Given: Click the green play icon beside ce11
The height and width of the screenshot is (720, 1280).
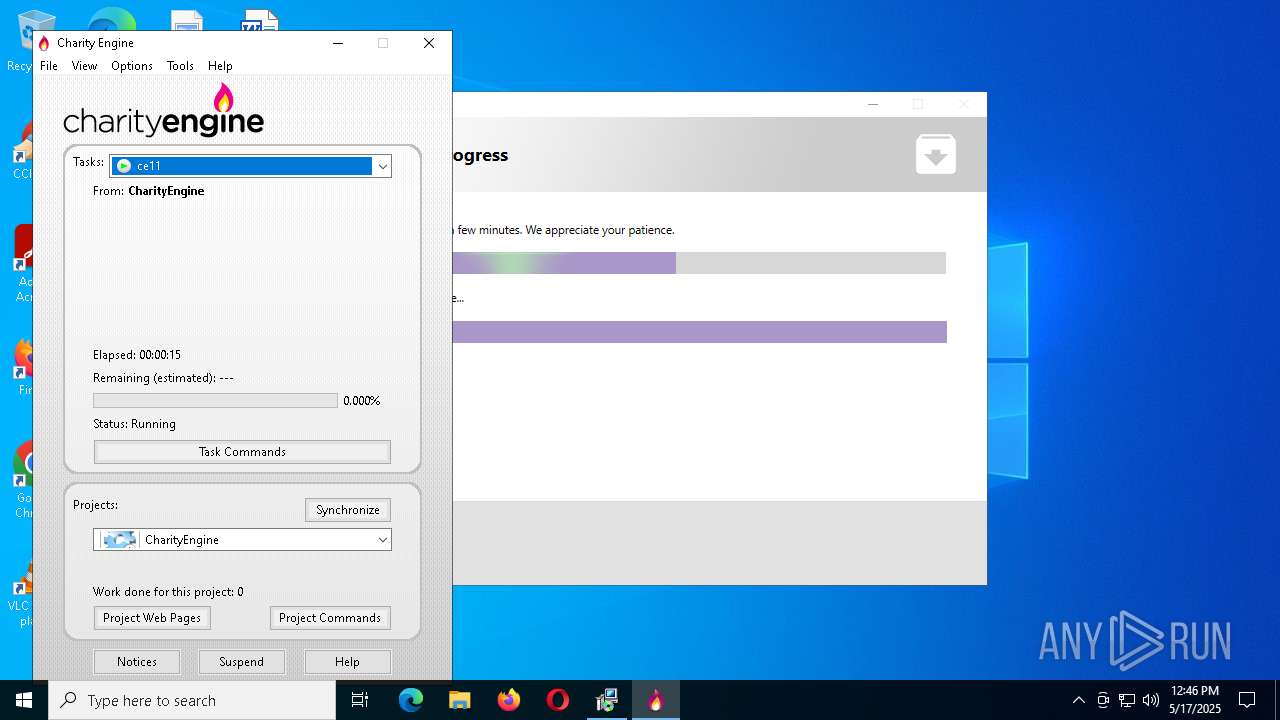Looking at the screenshot, I should pyautogui.click(x=124, y=166).
